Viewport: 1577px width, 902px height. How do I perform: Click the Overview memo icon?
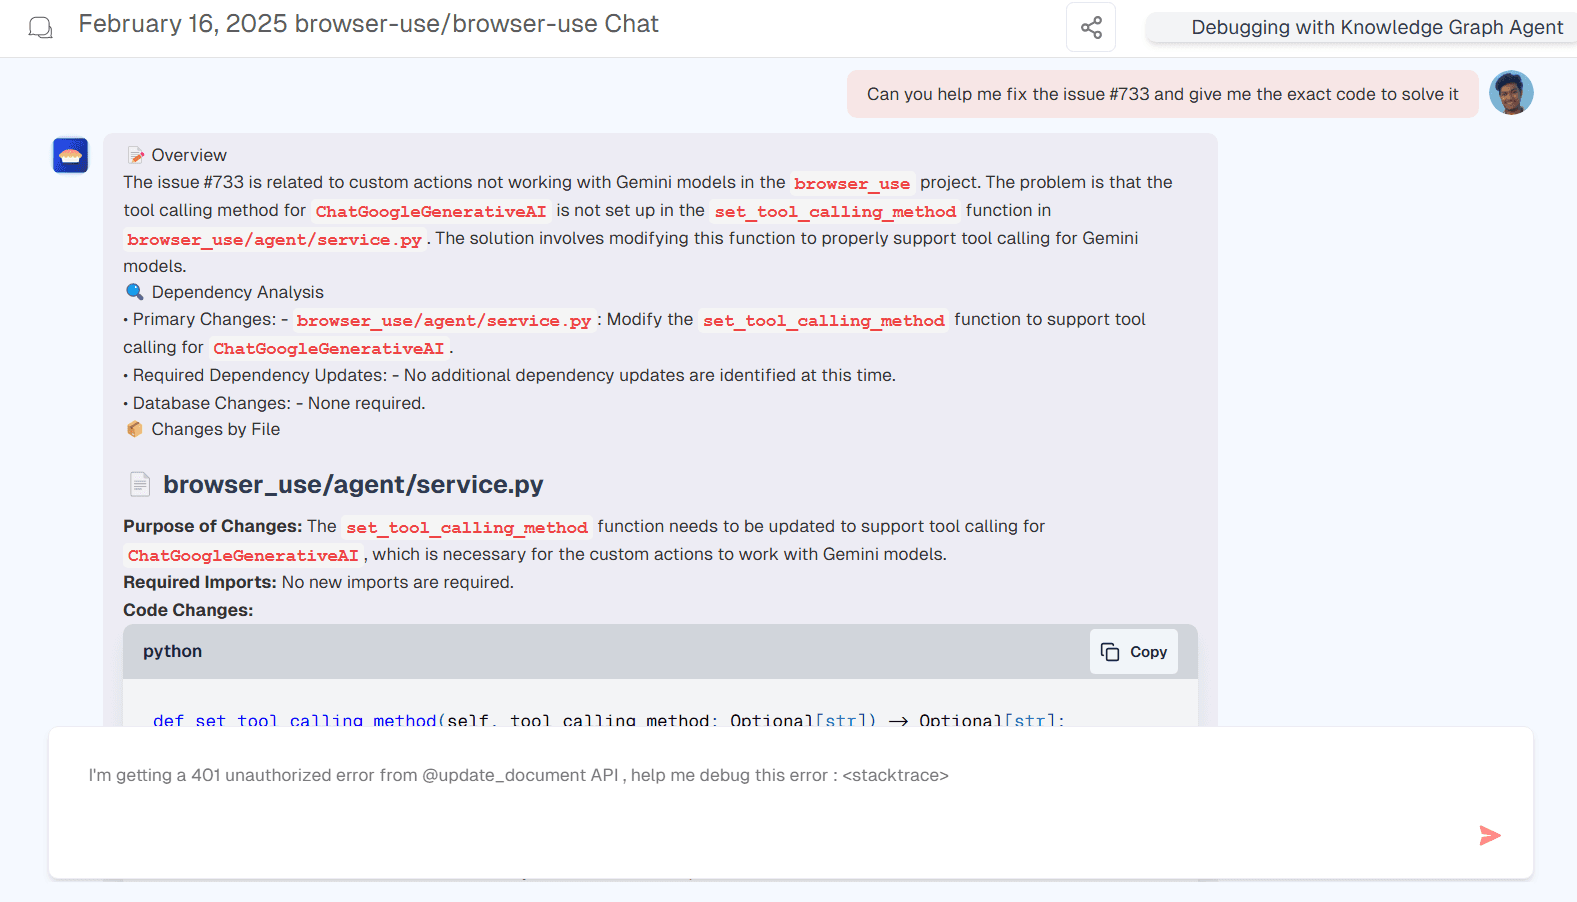pyautogui.click(x=135, y=155)
